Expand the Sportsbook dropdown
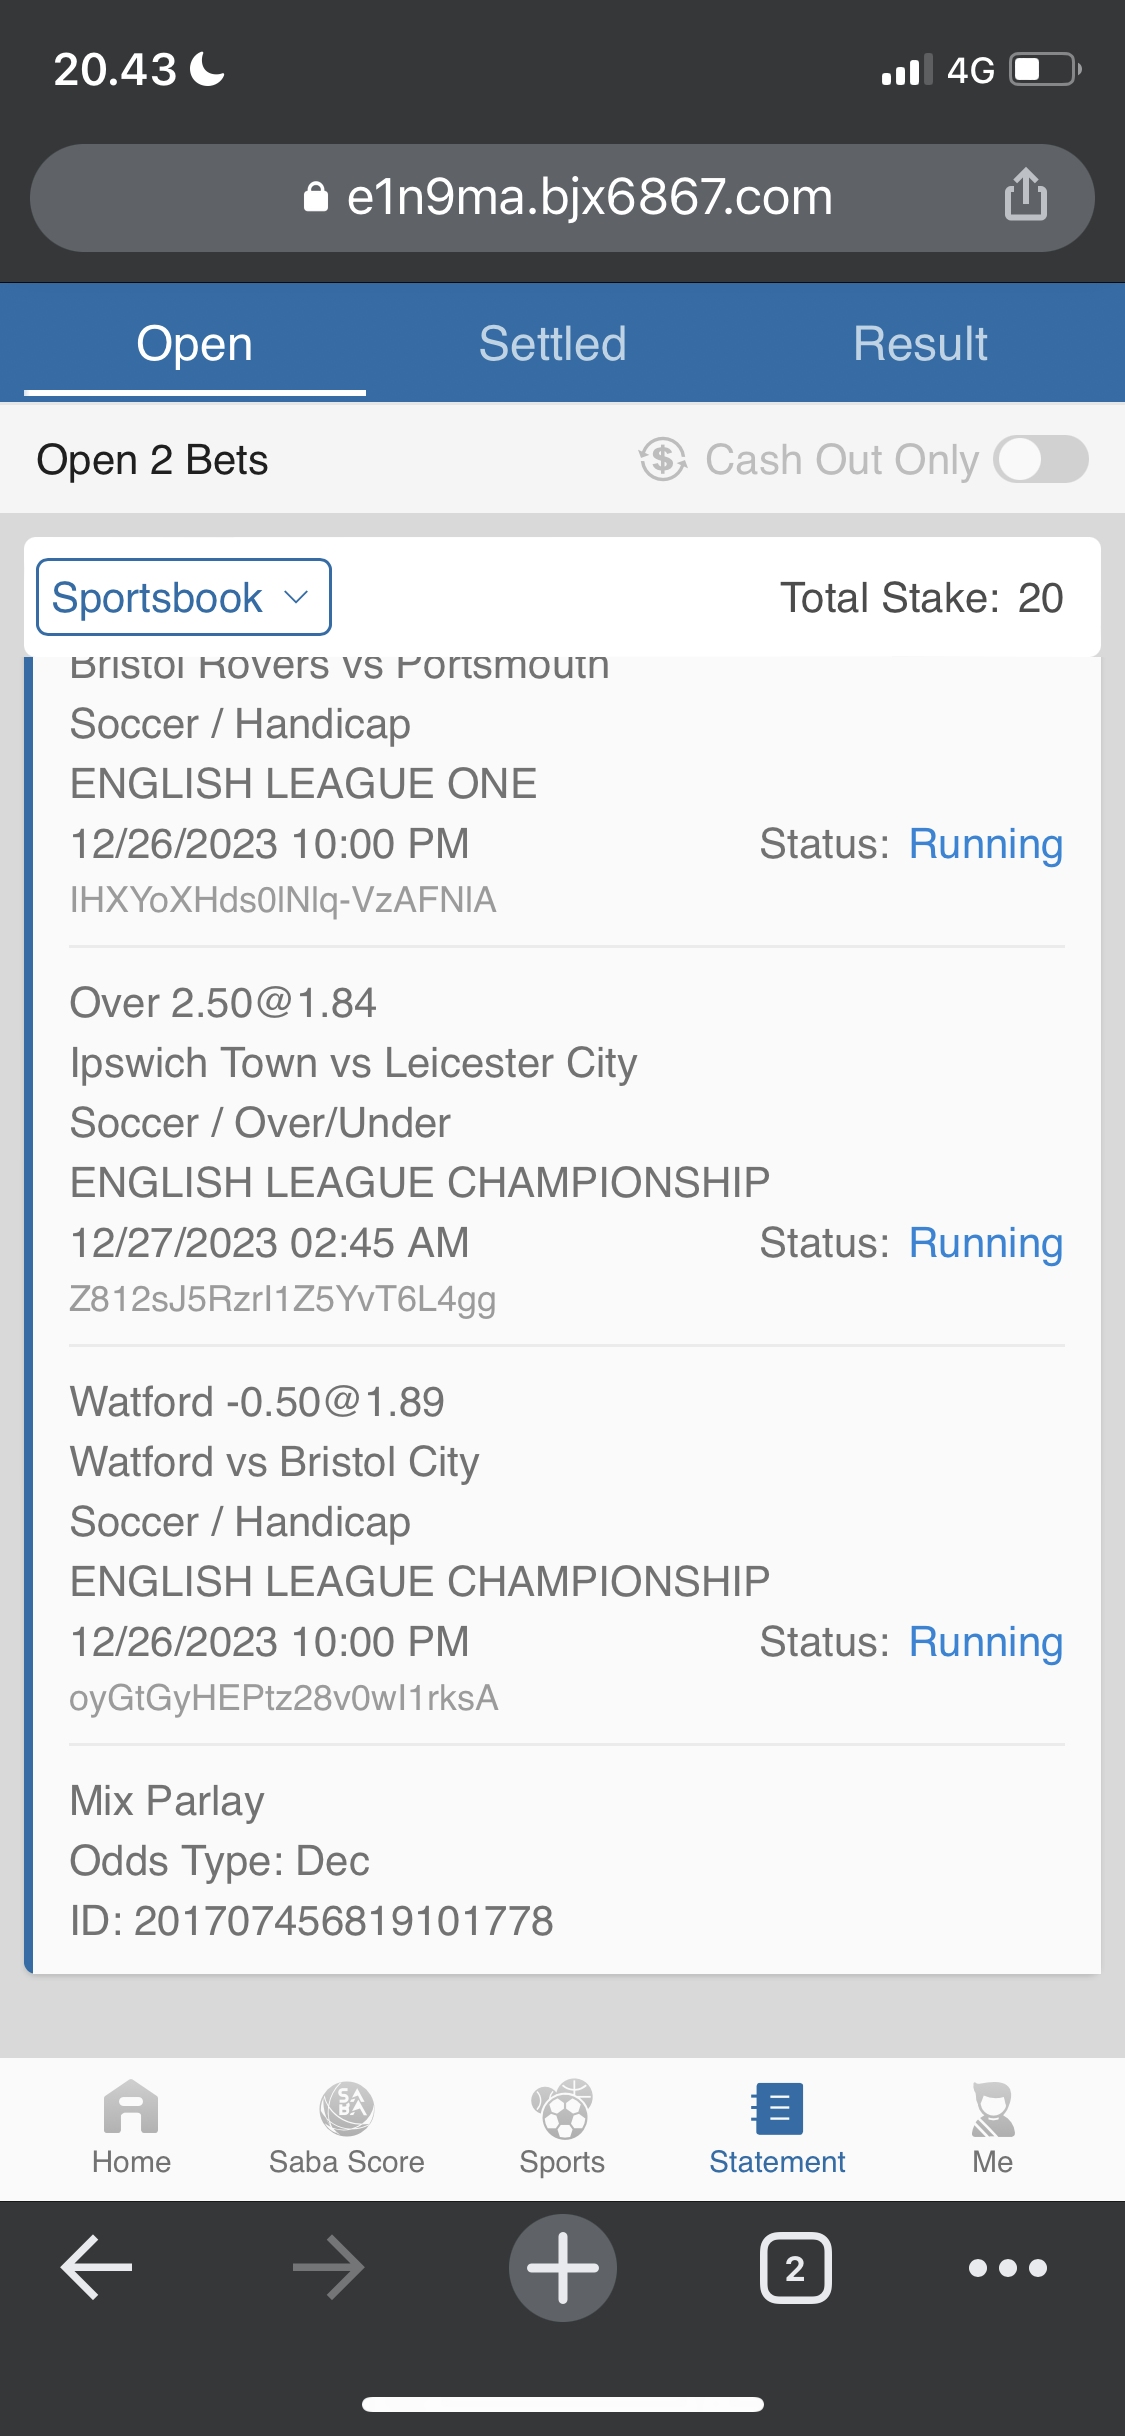This screenshot has height=2436, width=1125. tap(184, 597)
